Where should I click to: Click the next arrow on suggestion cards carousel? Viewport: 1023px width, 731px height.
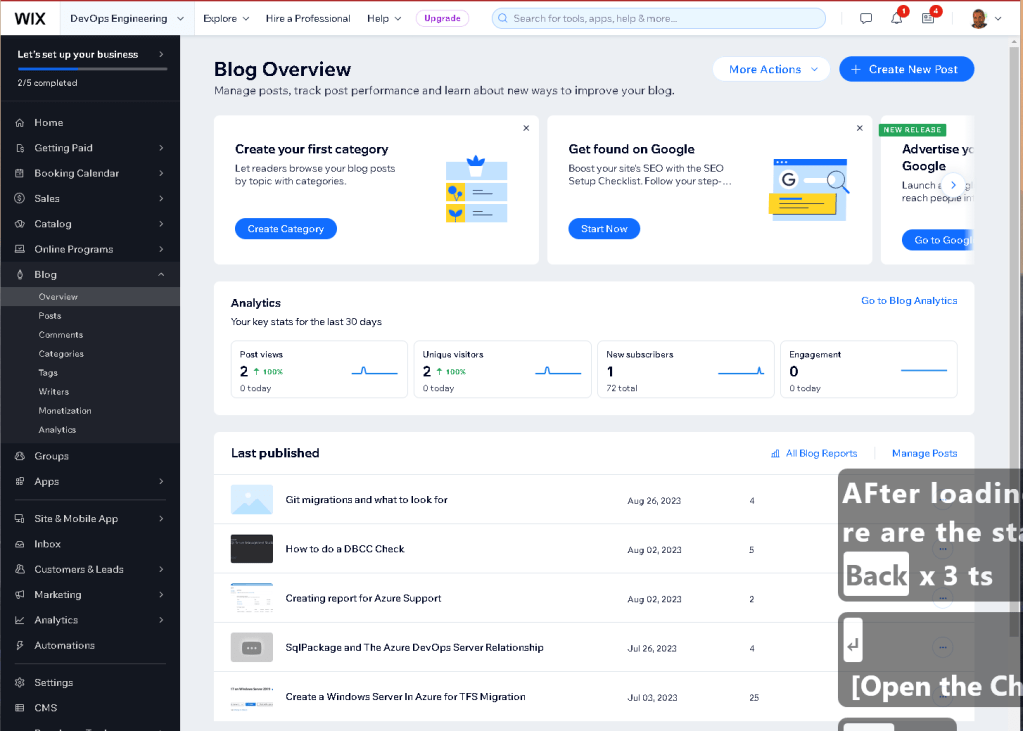(x=953, y=185)
